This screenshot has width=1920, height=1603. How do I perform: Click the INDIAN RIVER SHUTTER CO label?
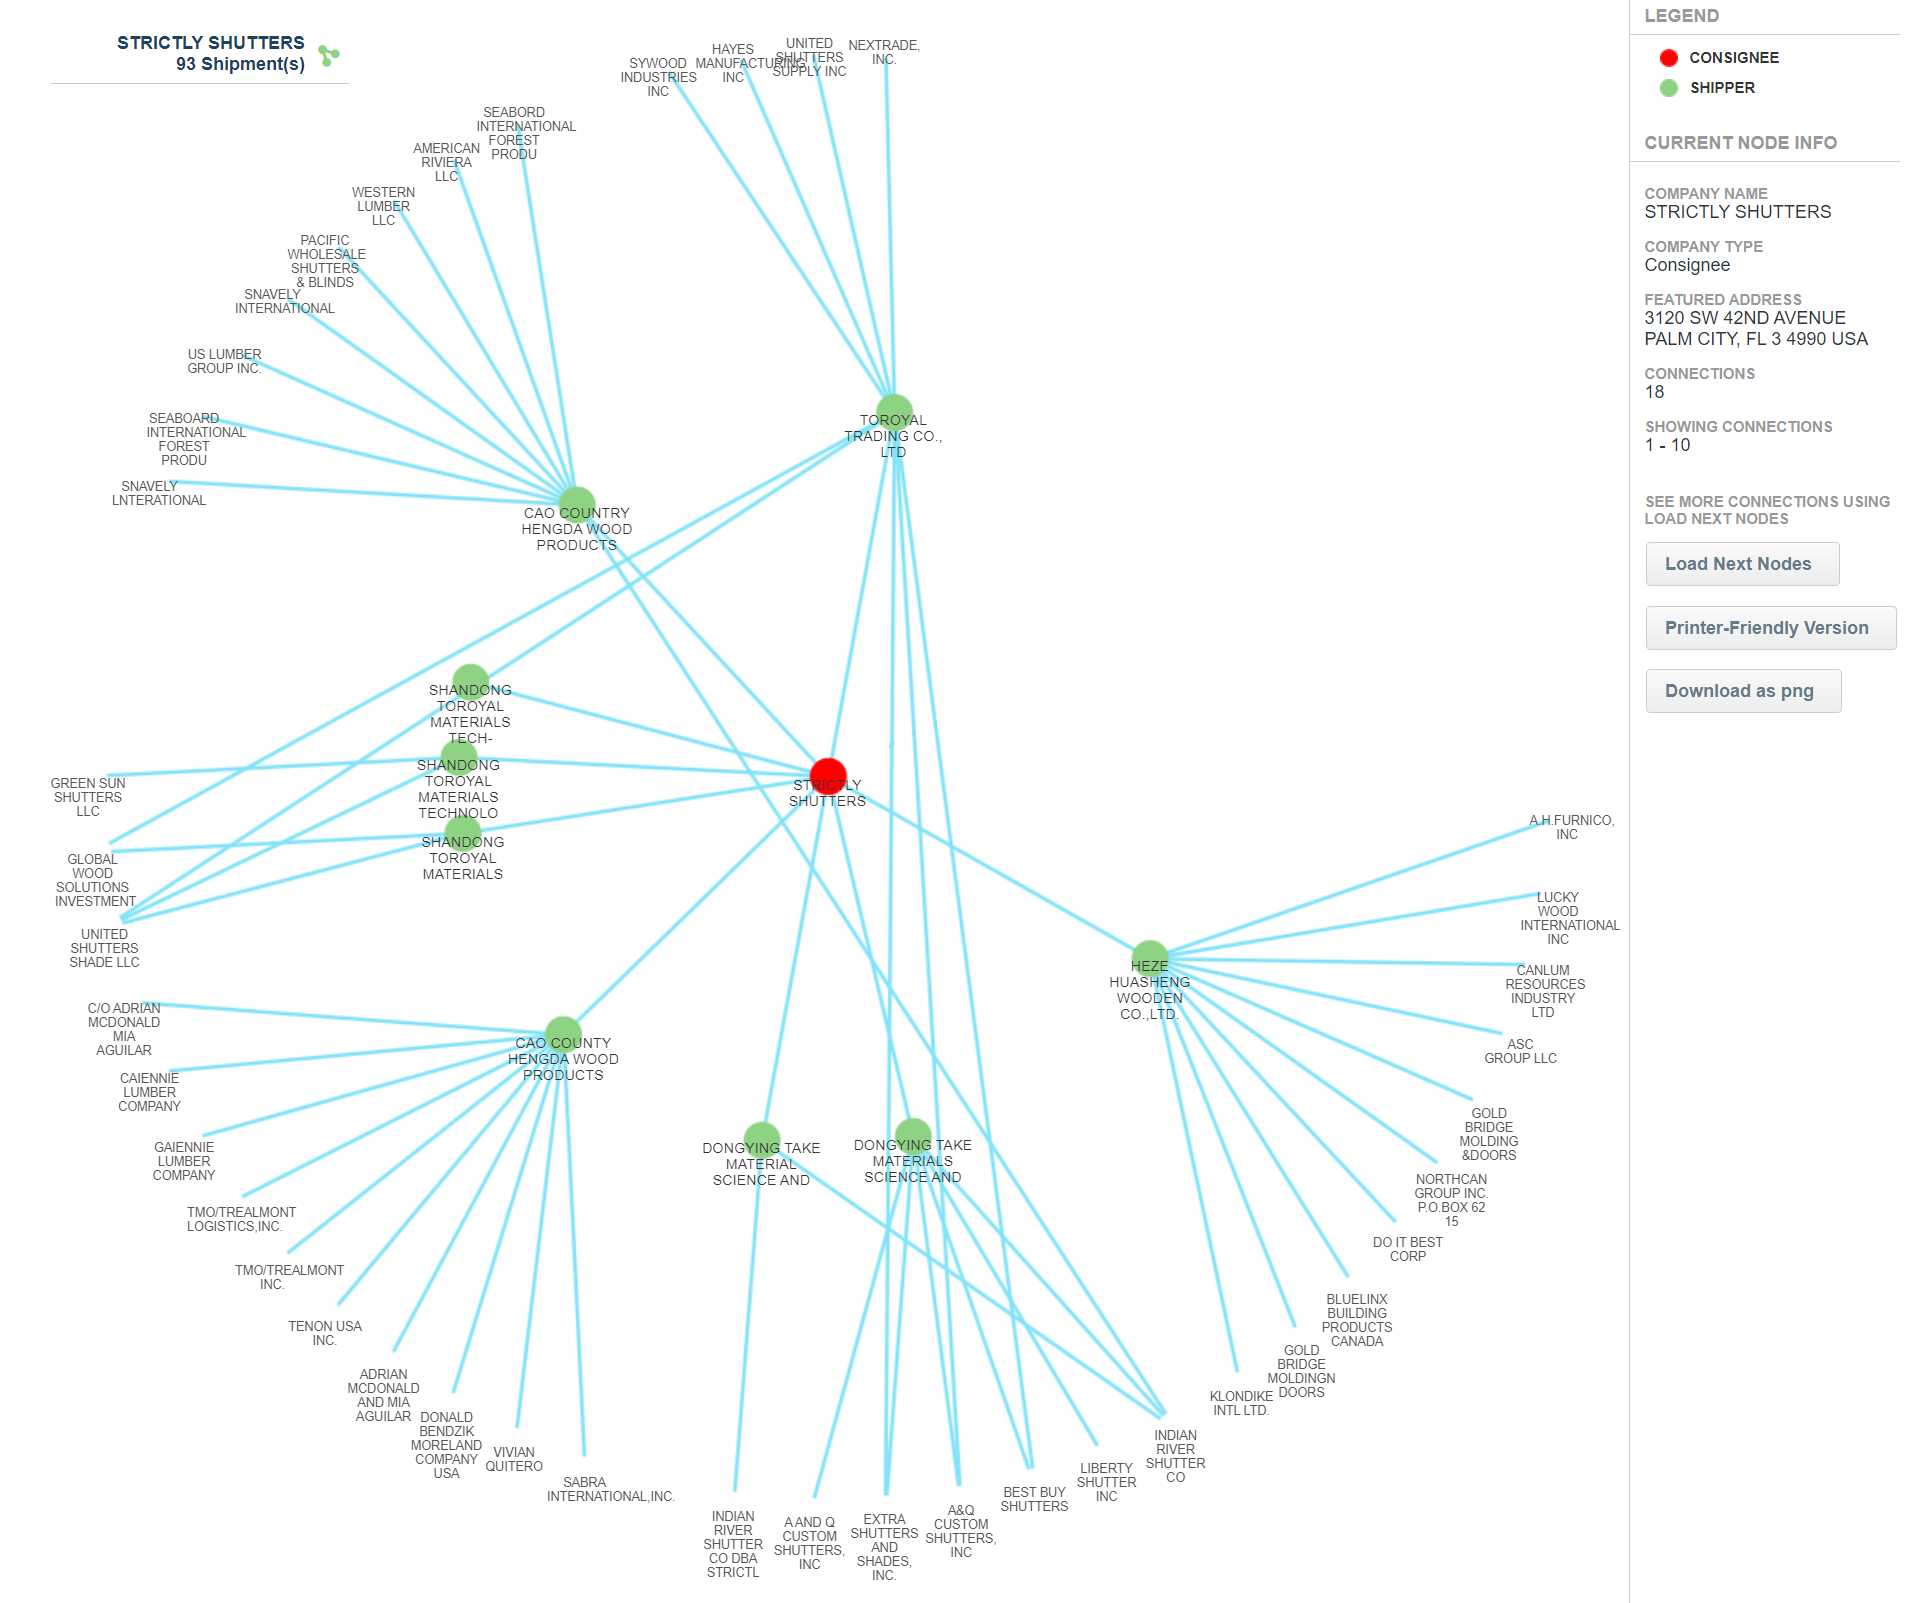click(1175, 1456)
